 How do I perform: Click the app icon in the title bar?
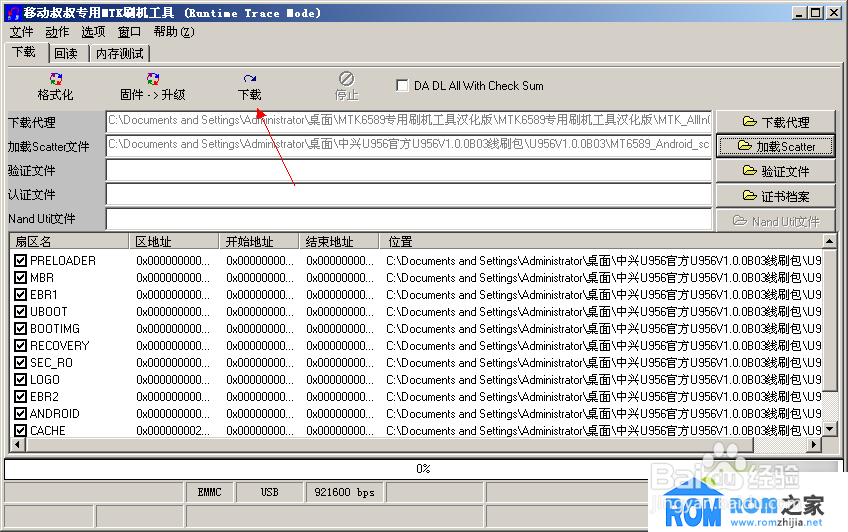coord(14,13)
